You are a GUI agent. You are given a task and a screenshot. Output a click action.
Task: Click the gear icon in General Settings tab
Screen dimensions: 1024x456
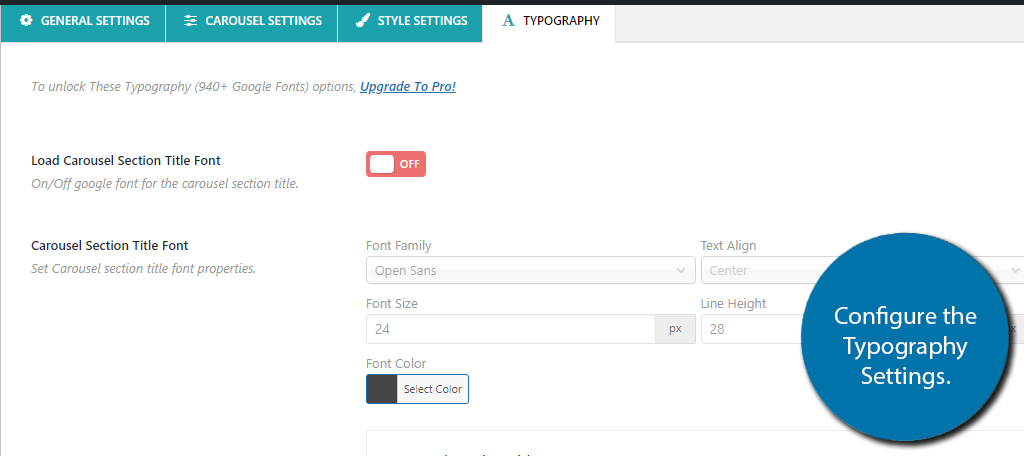(26, 21)
